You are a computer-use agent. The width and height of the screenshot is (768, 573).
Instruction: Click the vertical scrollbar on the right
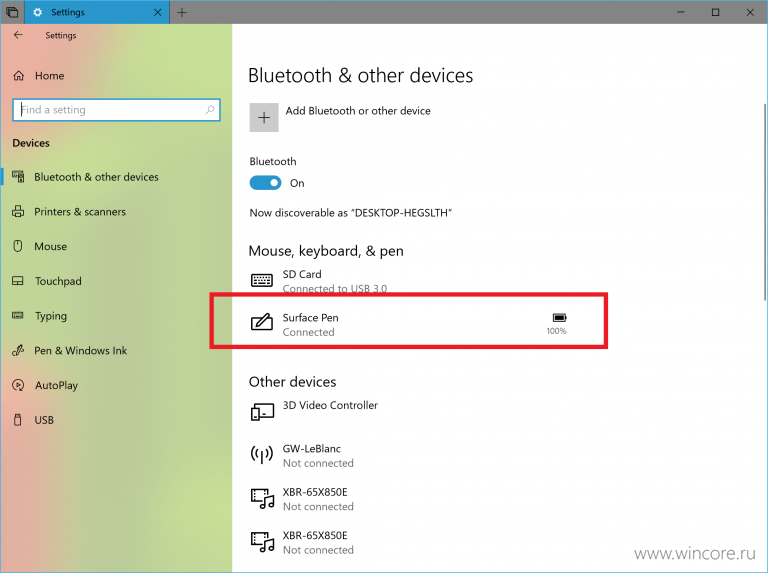[x=765, y=202]
